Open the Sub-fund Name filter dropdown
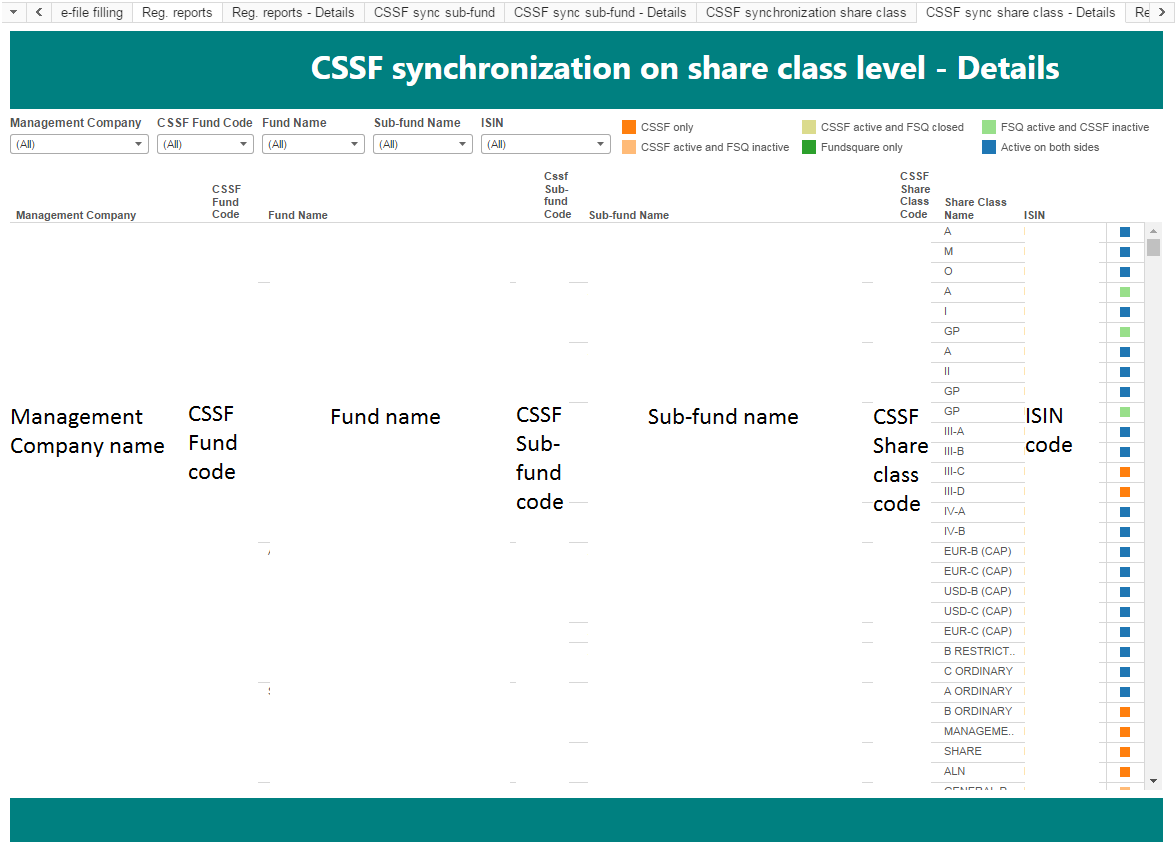The height and width of the screenshot is (849, 1176). pos(422,144)
